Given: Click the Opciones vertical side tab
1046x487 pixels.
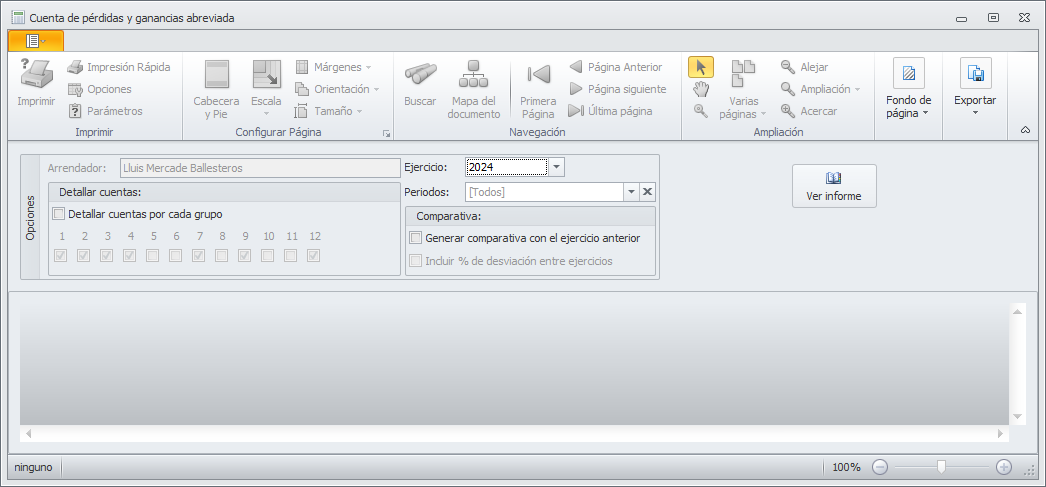Looking at the screenshot, I should coord(30,217).
